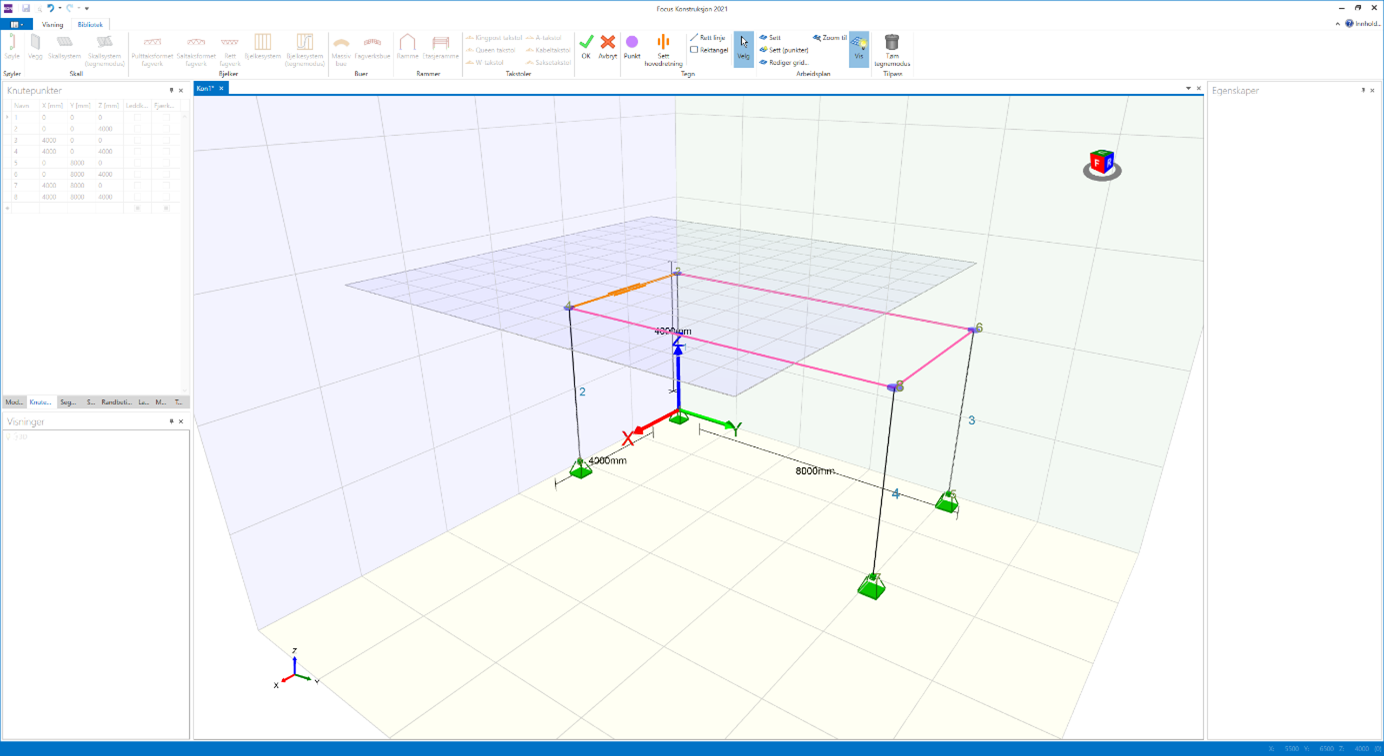Viewport: 1384px width, 756px height.
Task: Choose A-takstol
Action: (544, 37)
